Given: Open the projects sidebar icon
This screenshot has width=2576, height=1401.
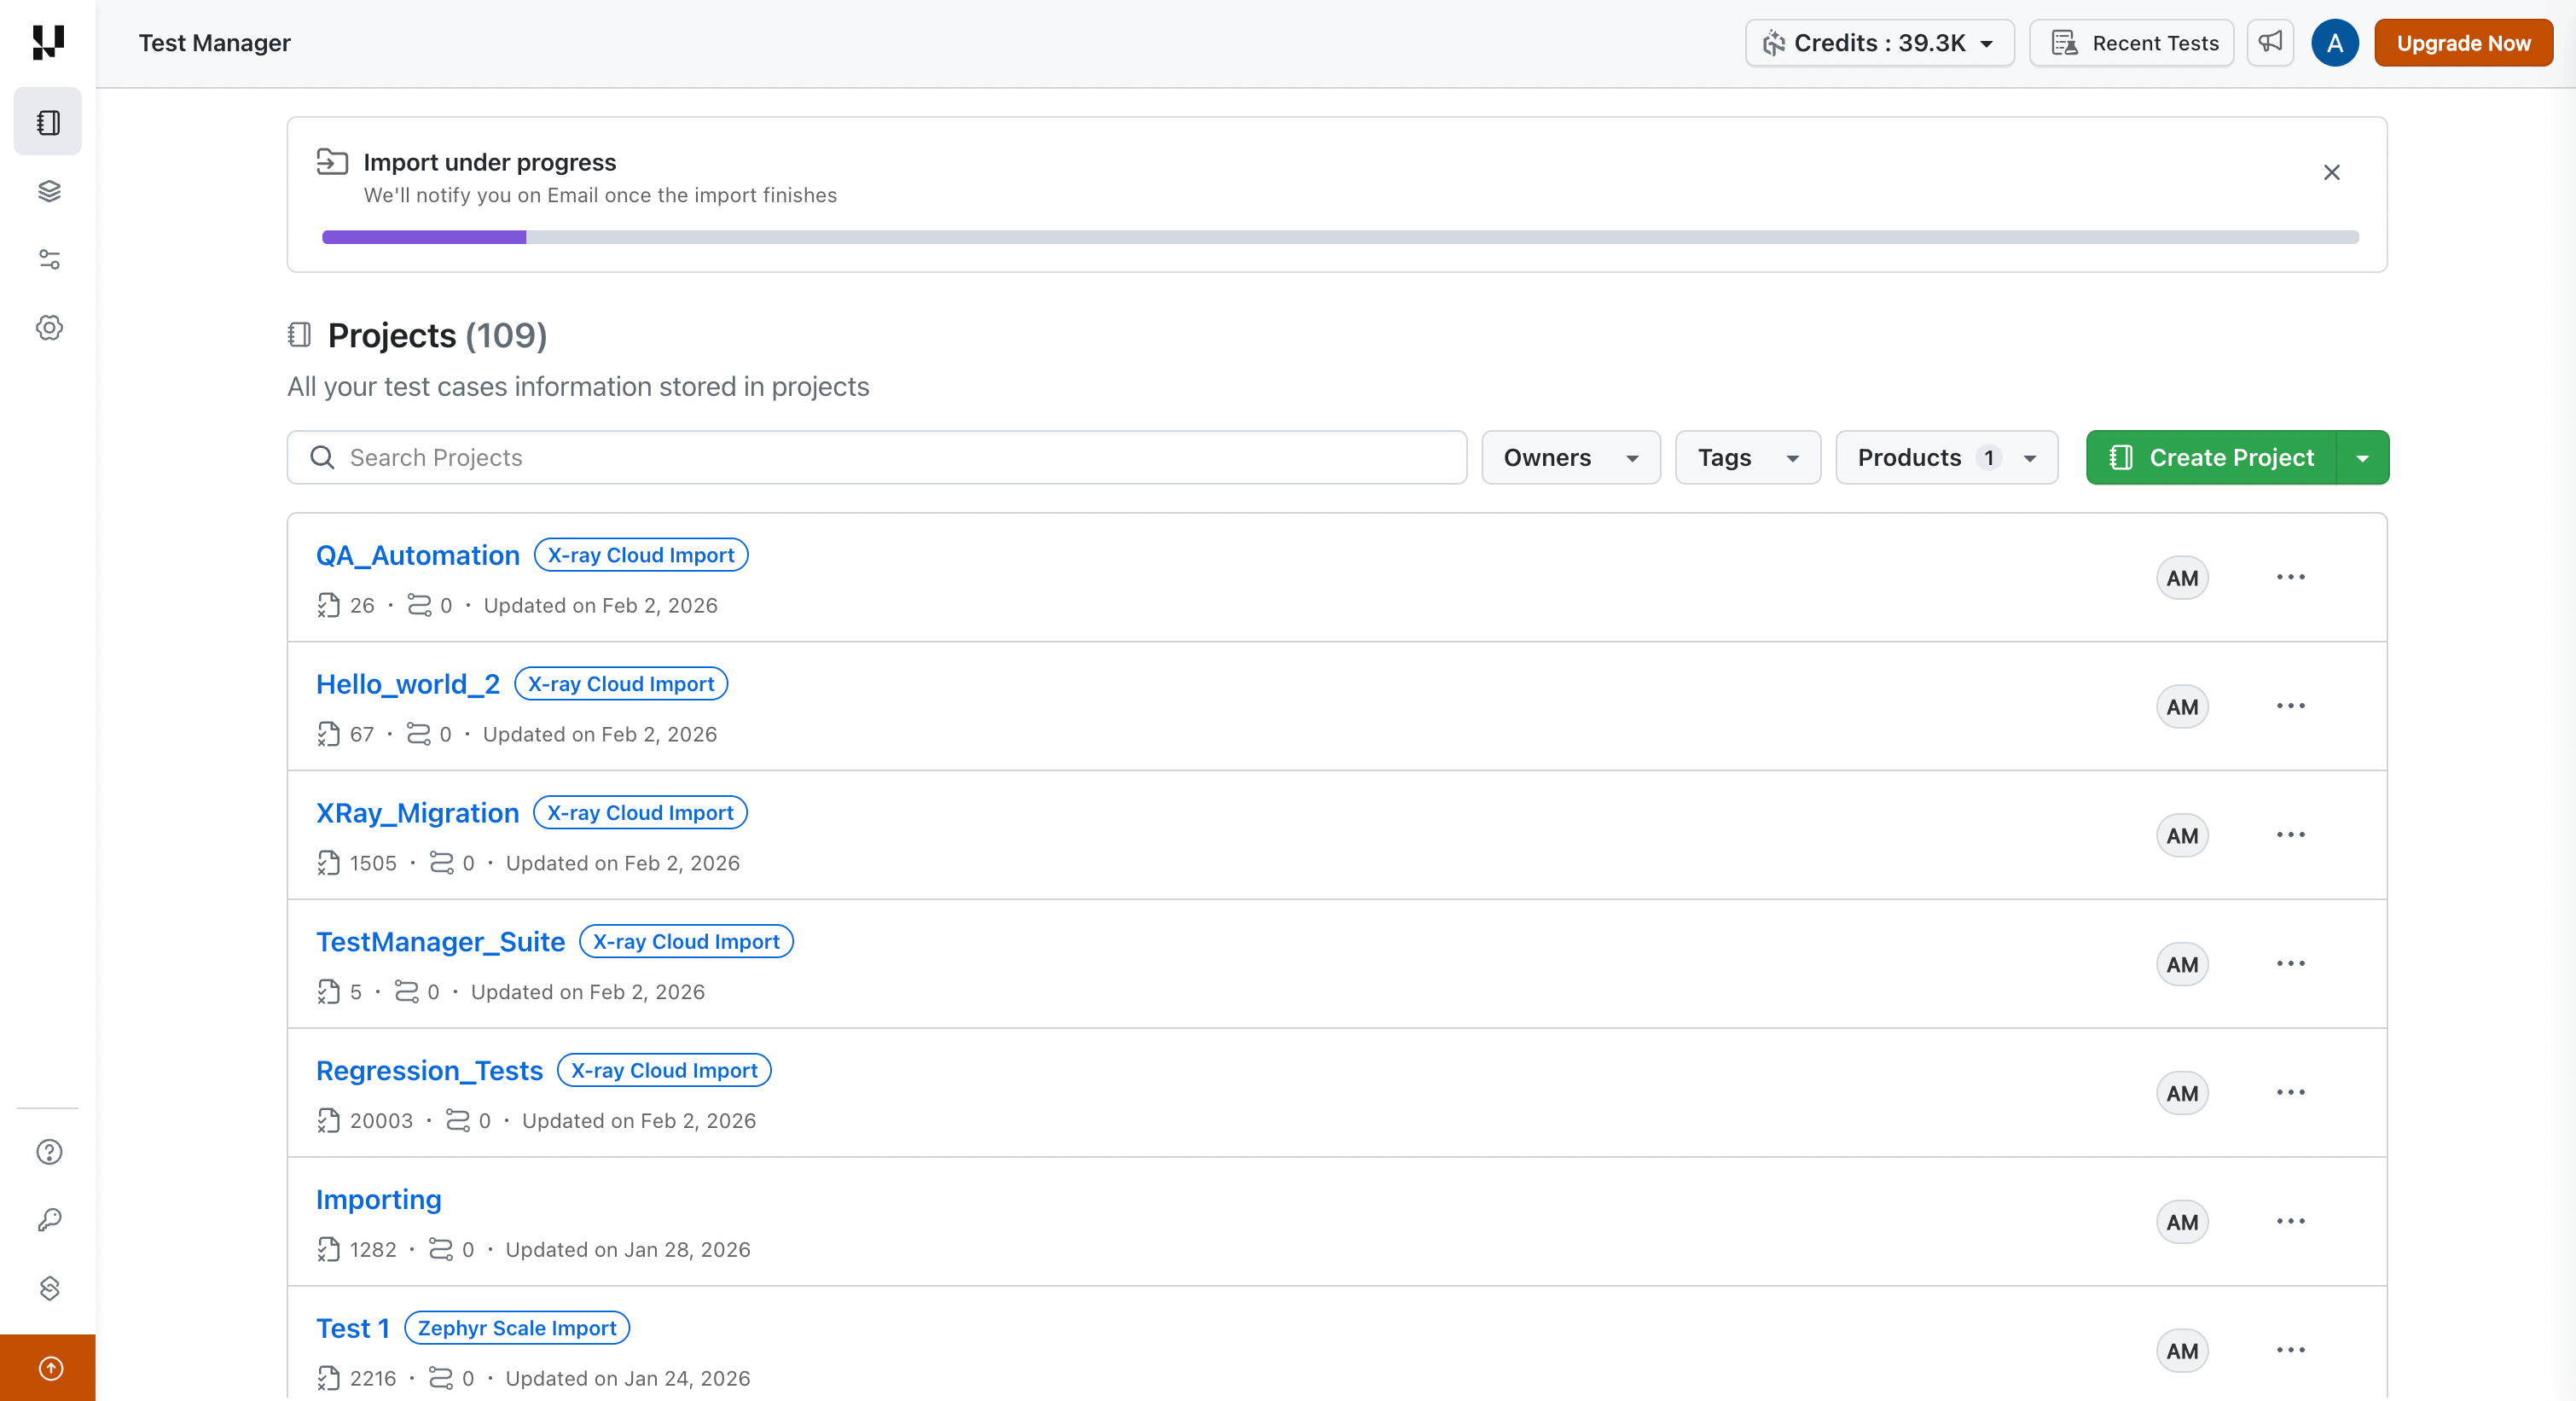Looking at the screenshot, I should point(48,122).
